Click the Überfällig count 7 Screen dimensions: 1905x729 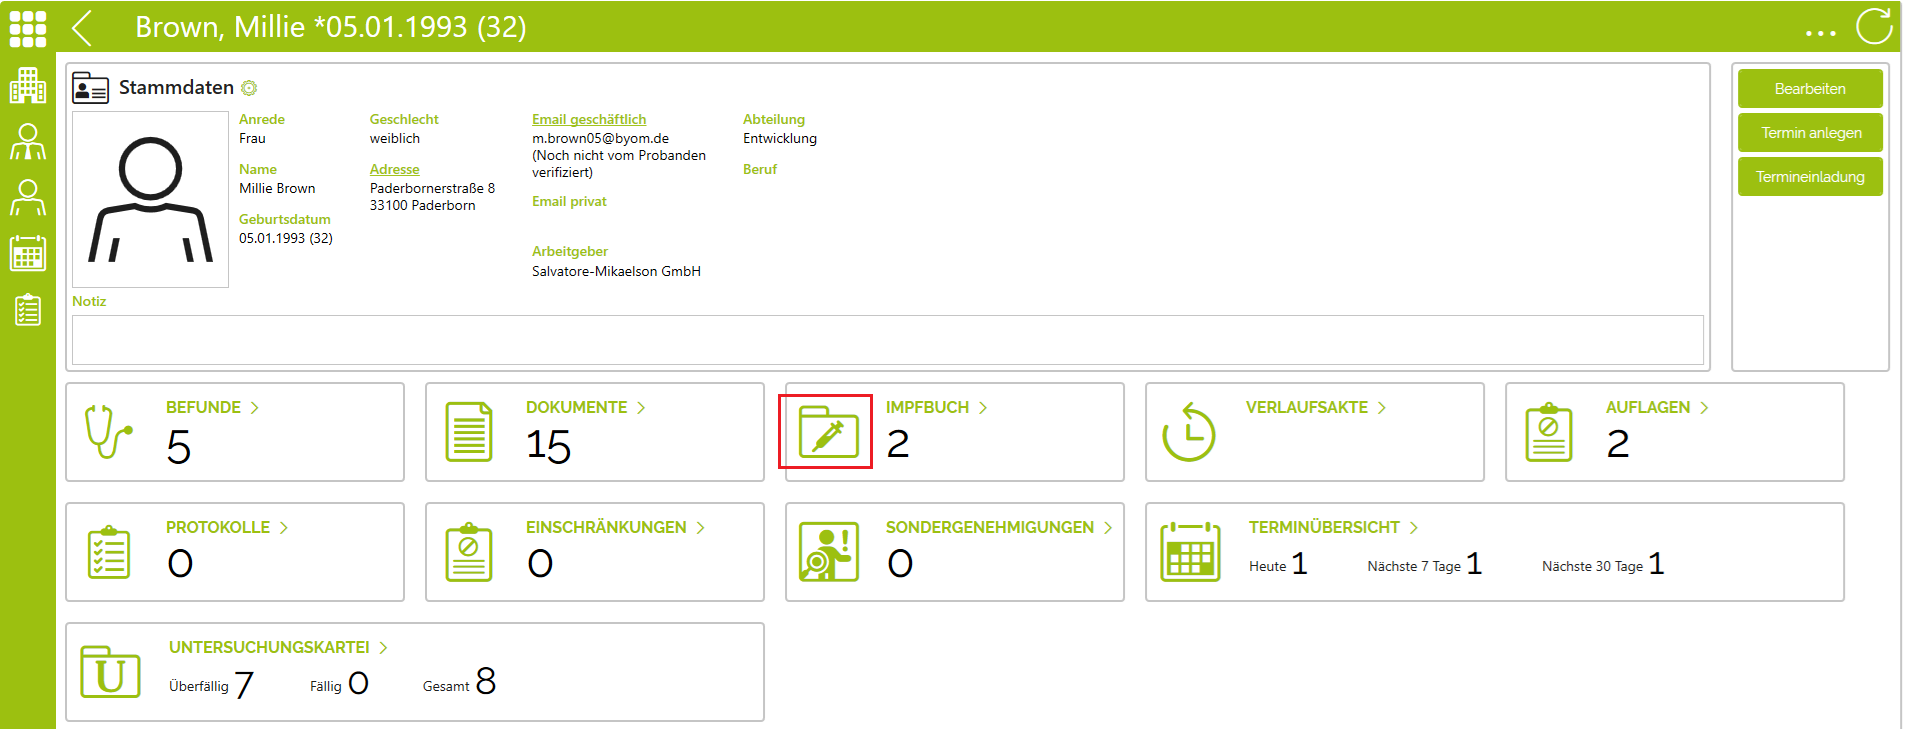(x=244, y=685)
